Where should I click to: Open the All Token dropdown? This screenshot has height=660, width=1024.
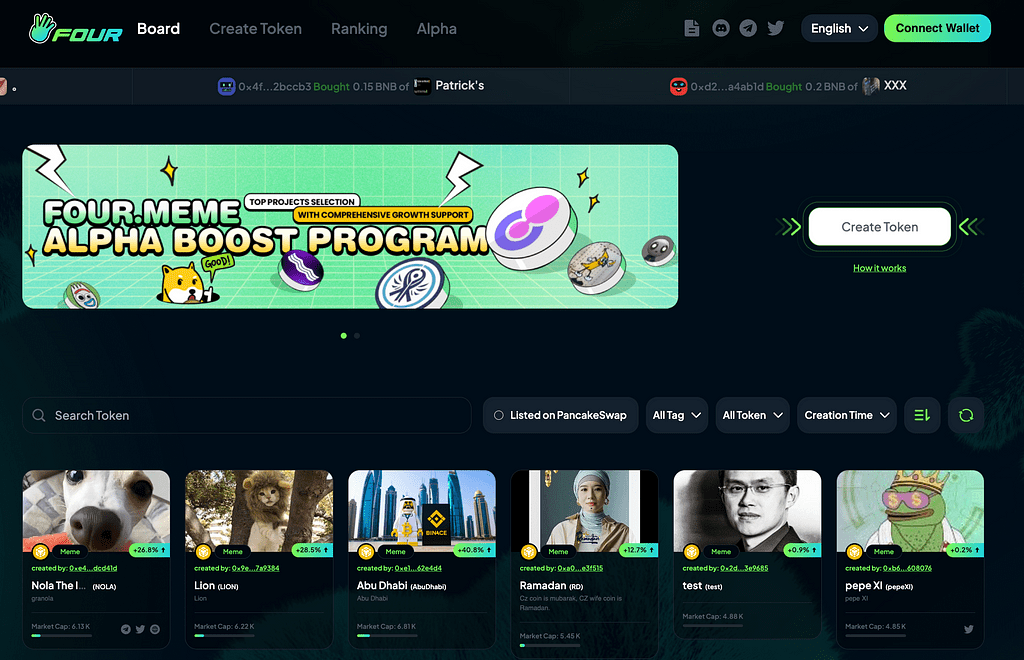click(752, 415)
